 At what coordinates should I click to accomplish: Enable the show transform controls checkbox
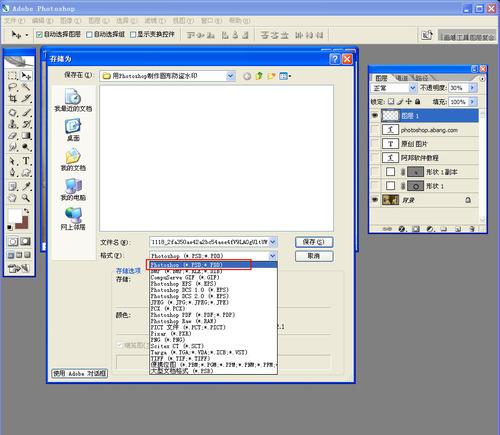pyautogui.click(x=133, y=34)
